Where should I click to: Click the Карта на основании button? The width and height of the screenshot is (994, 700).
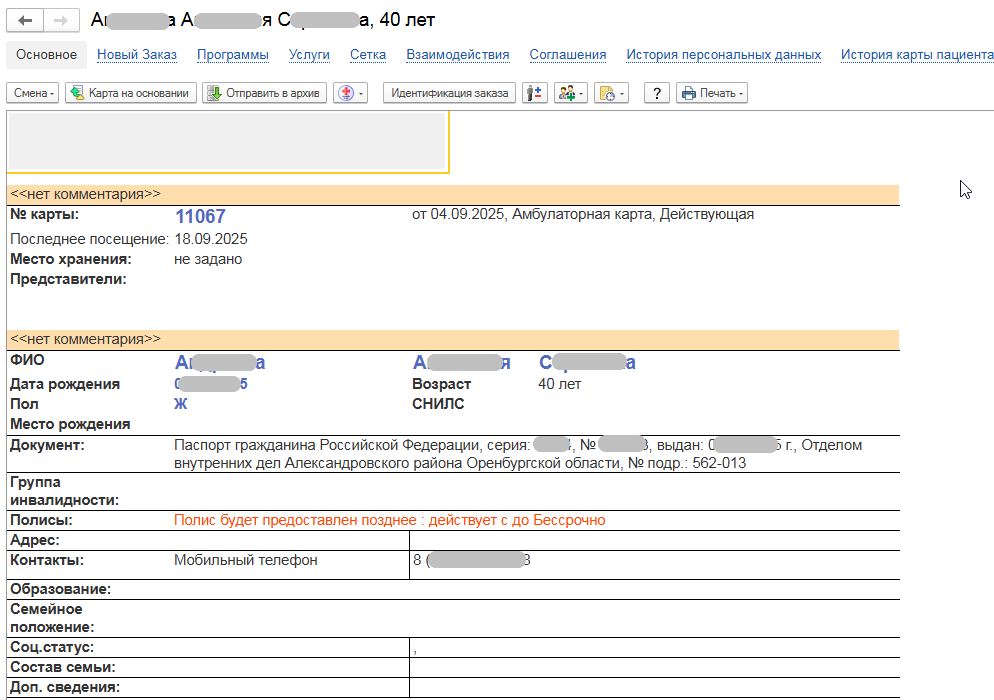pyautogui.click(x=131, y=93)
